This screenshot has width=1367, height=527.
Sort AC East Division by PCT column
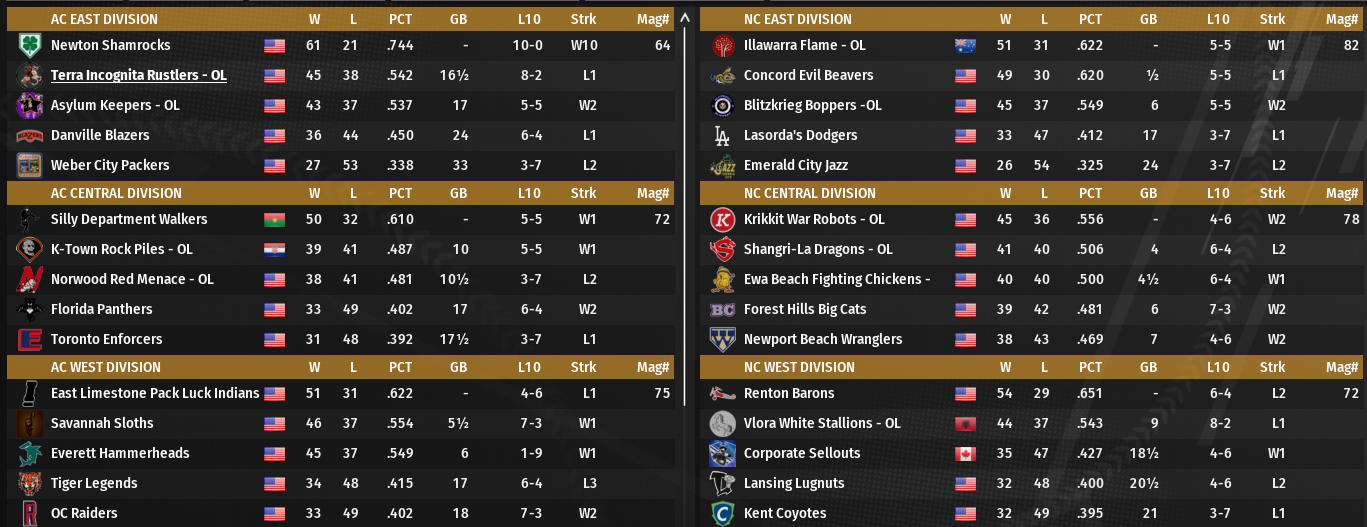click(x=400, y=19)
